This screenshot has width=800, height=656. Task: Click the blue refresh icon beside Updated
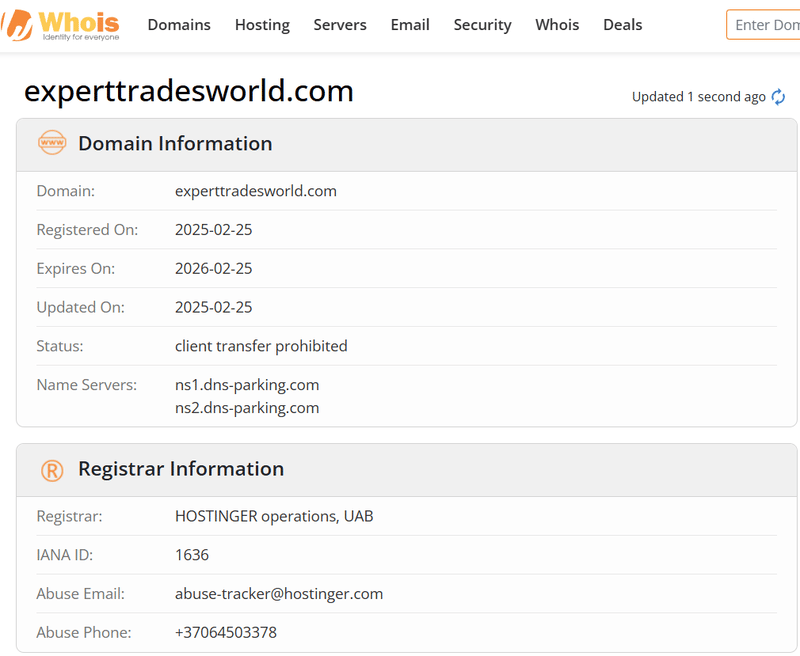click(x=778, y=97)
